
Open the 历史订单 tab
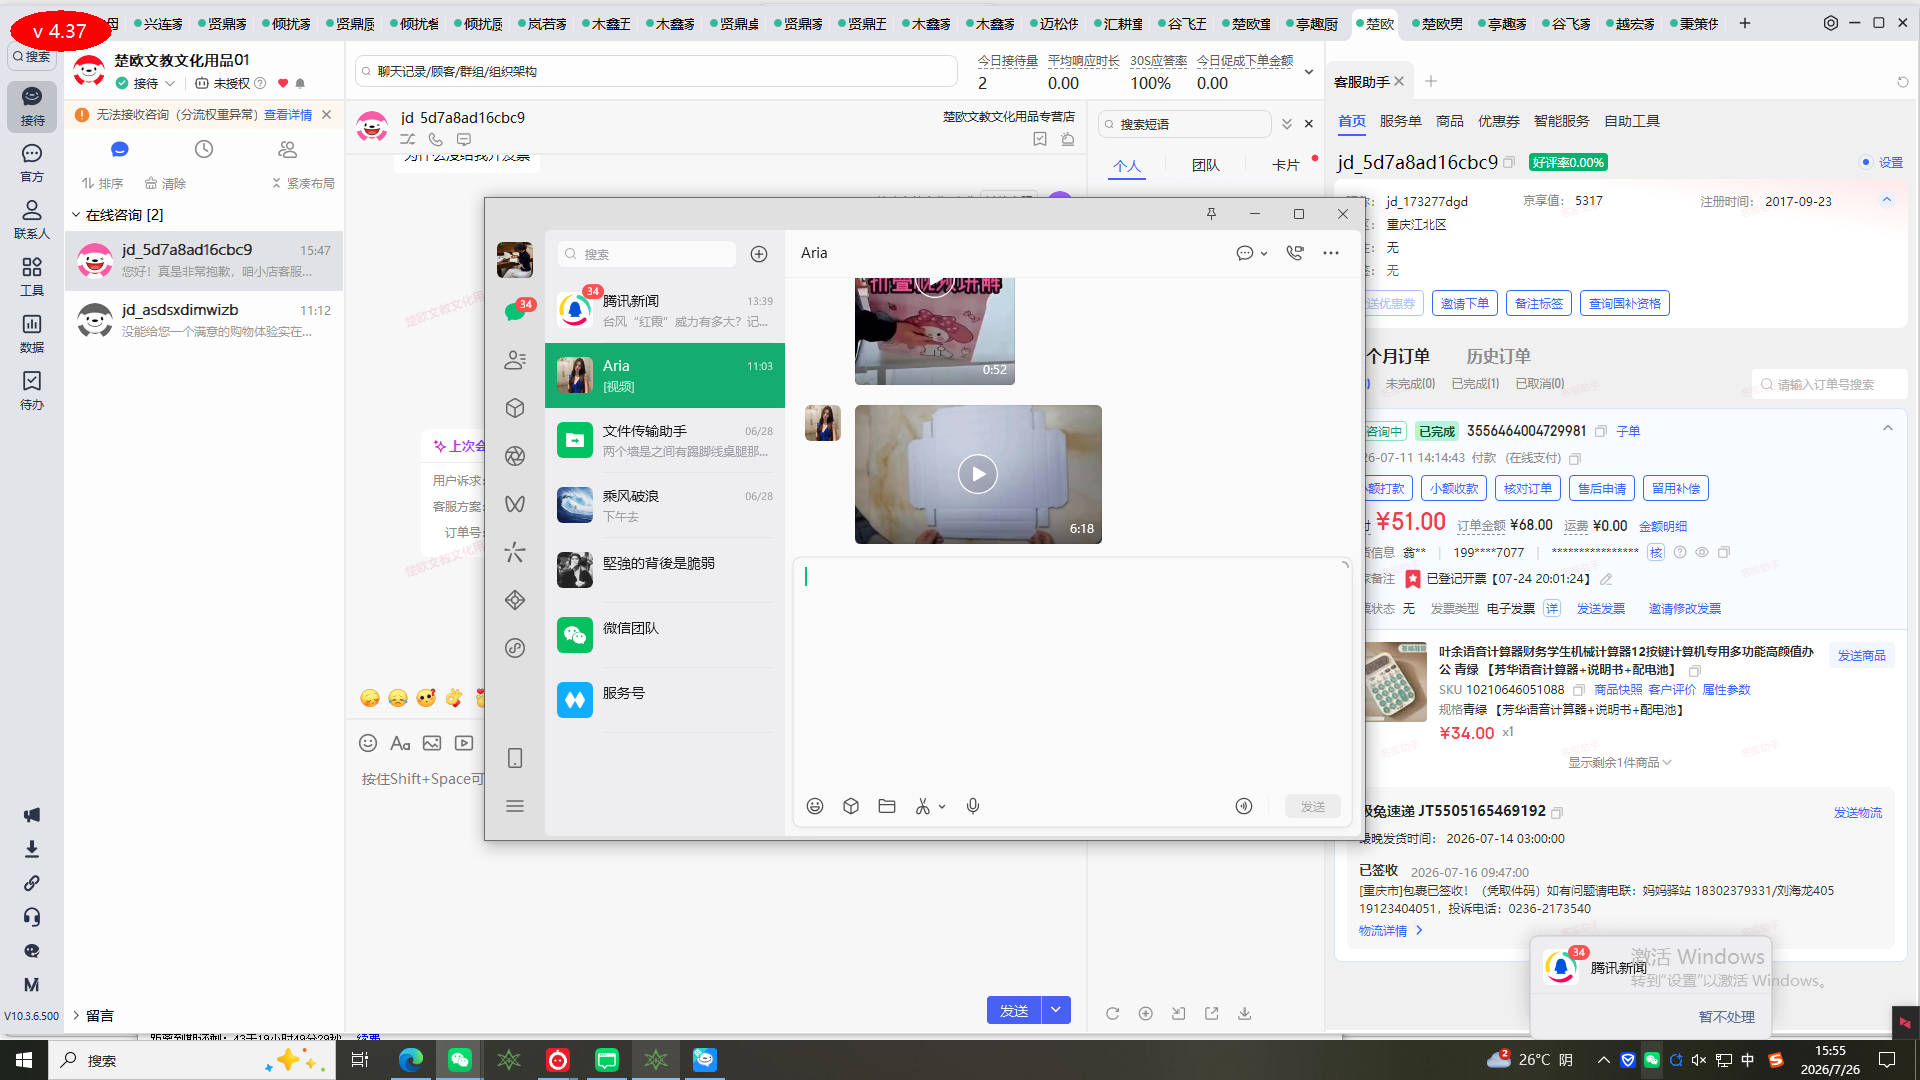1498,356
